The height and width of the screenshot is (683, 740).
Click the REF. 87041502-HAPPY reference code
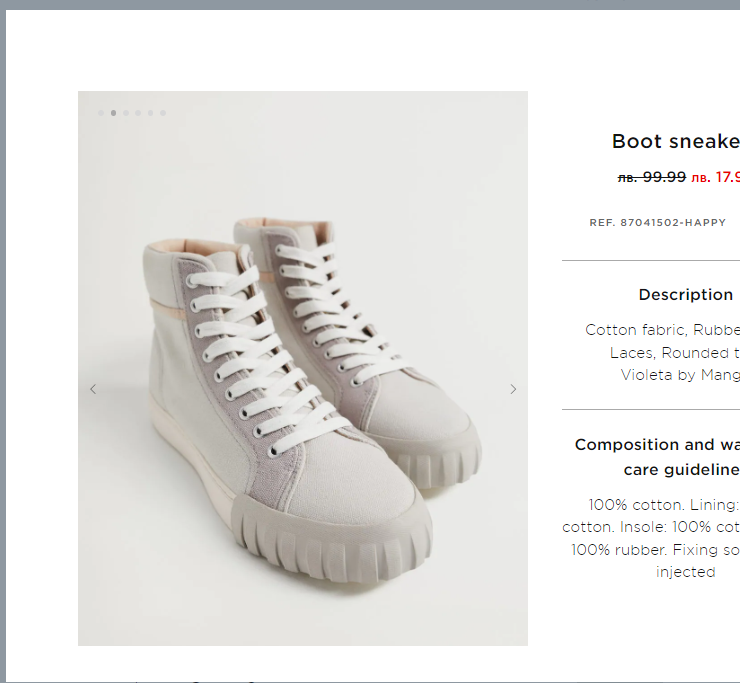(657, 222)
